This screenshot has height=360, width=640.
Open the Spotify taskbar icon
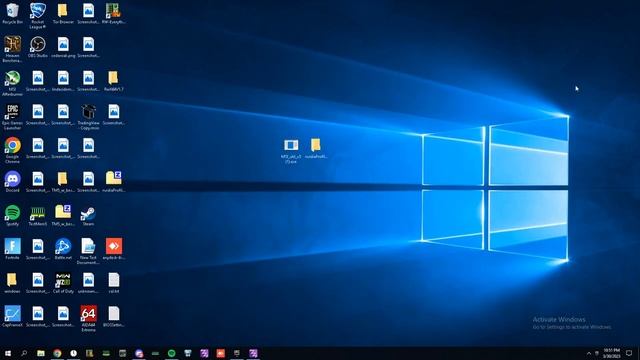[x=171, y=353]
